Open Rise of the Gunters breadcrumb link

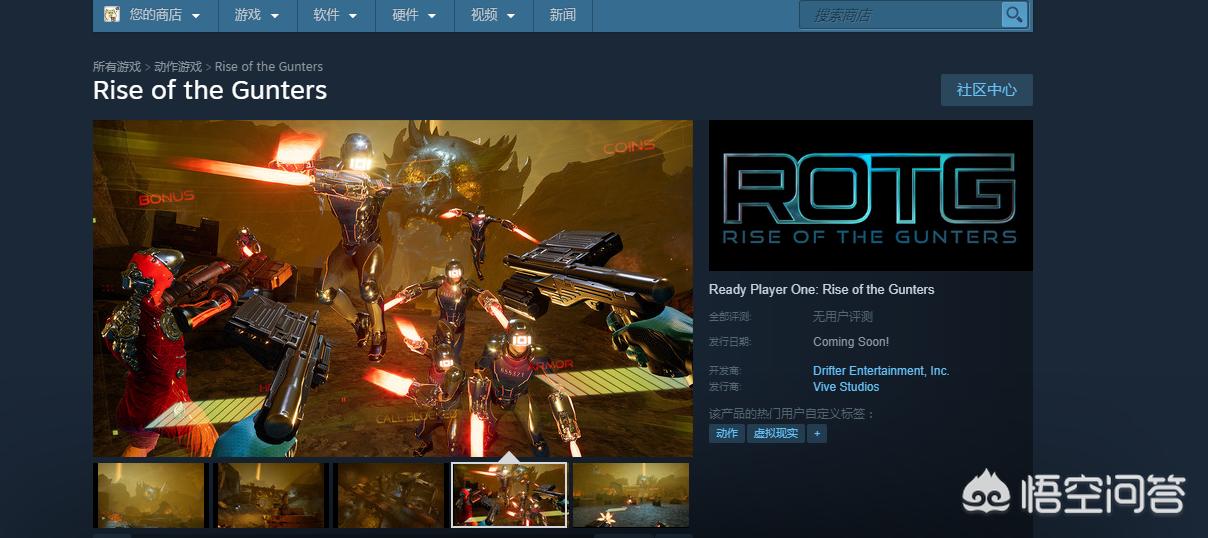coord(269,67)
